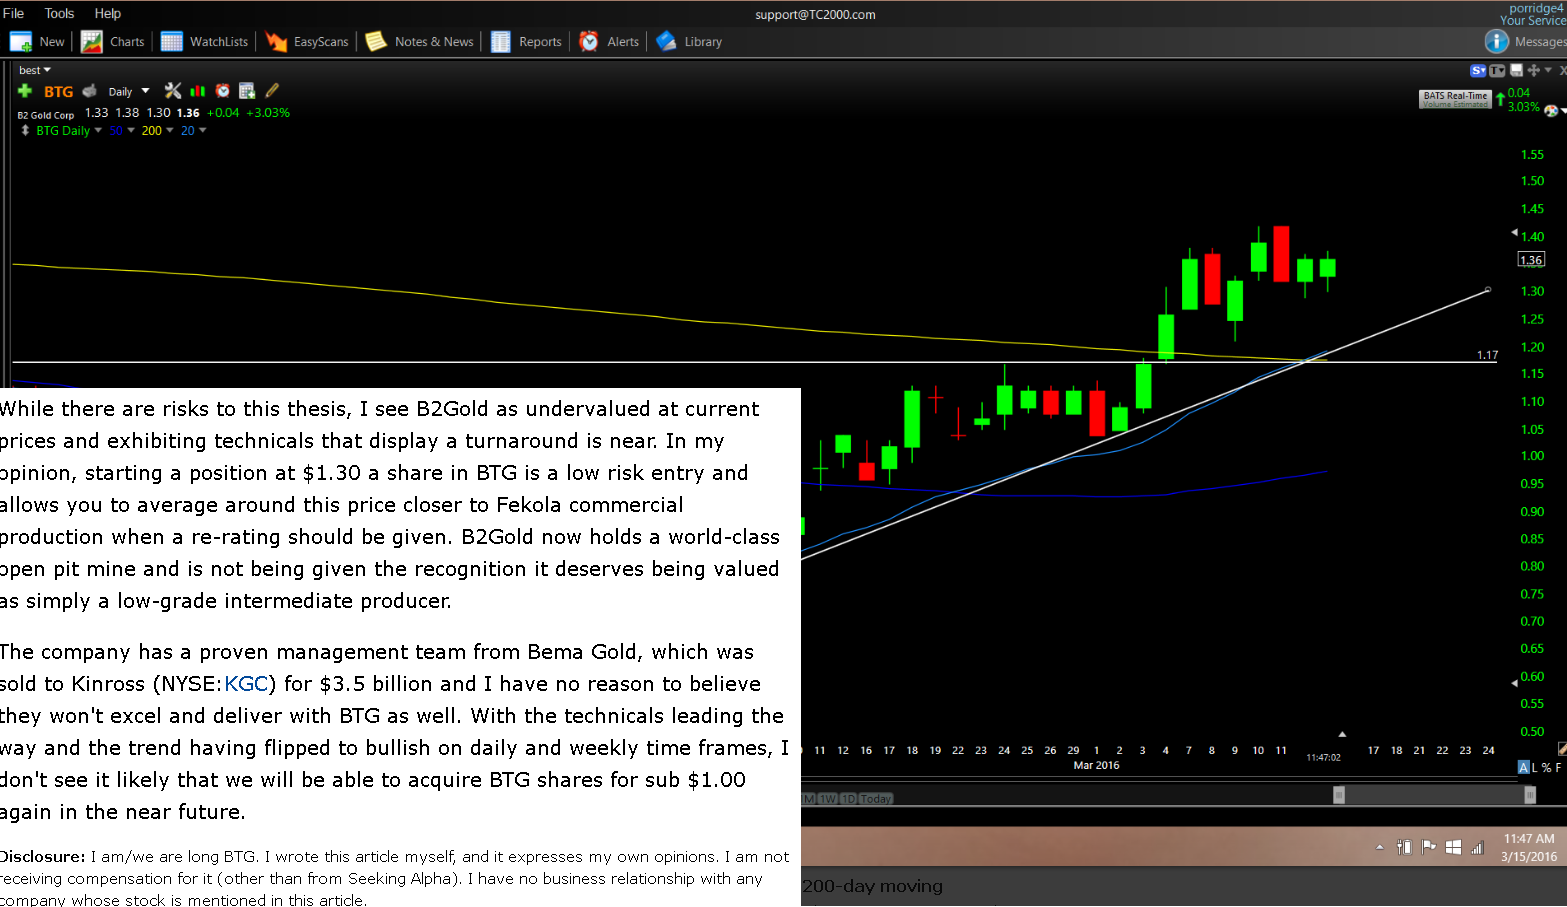Open the Tools menu
This screenshot has height=907, width=1567.
59,13
